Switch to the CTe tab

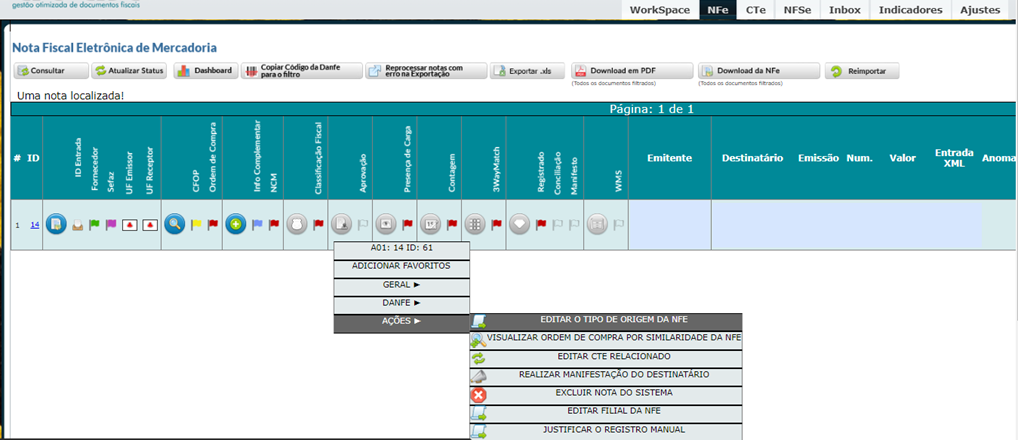pos(757,10)
